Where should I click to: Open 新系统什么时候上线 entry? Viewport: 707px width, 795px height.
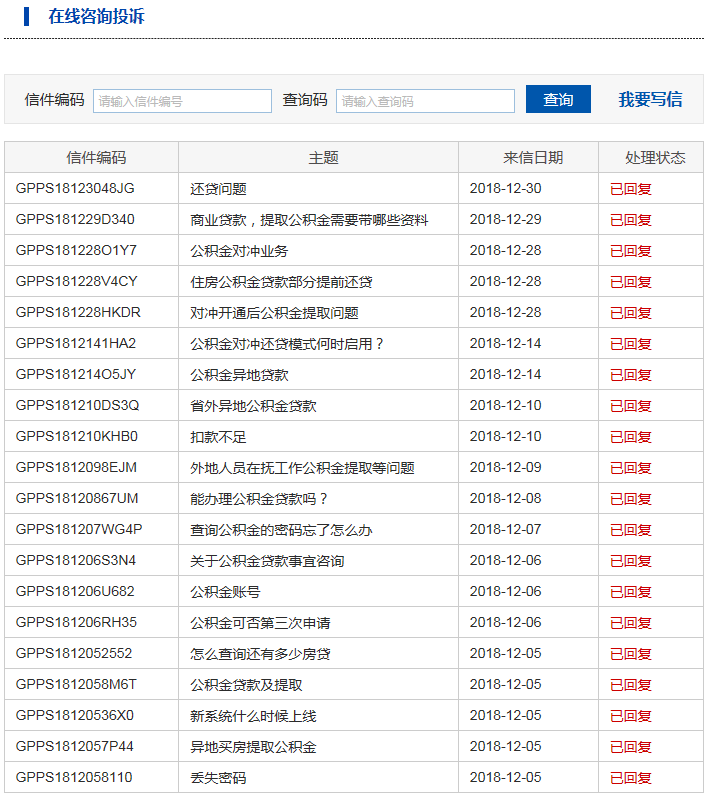[x=253, y=715]
